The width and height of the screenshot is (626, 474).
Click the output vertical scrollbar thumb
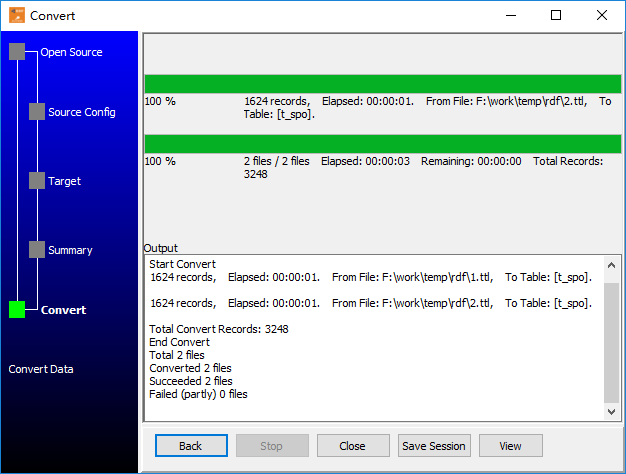[x=611, y=343]
